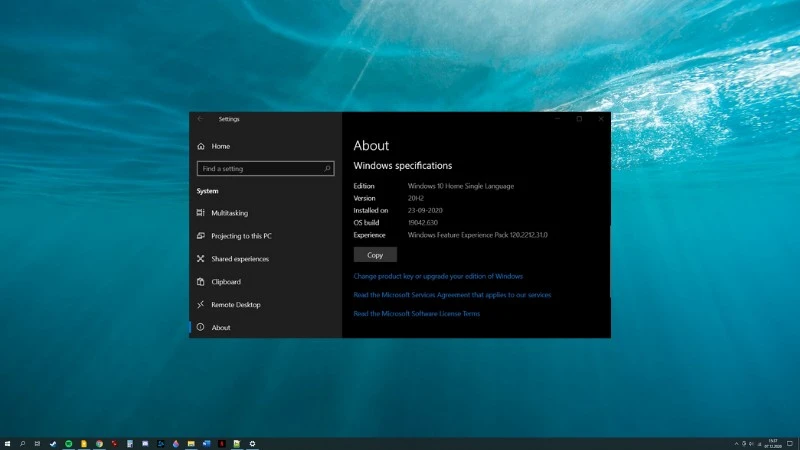The image size is (800, 450).
Task: Click the Installed on label
Action: (371, 210)
